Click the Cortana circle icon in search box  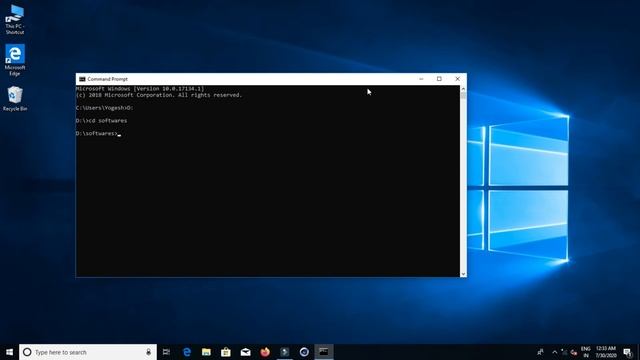click(x=27, y=352)
